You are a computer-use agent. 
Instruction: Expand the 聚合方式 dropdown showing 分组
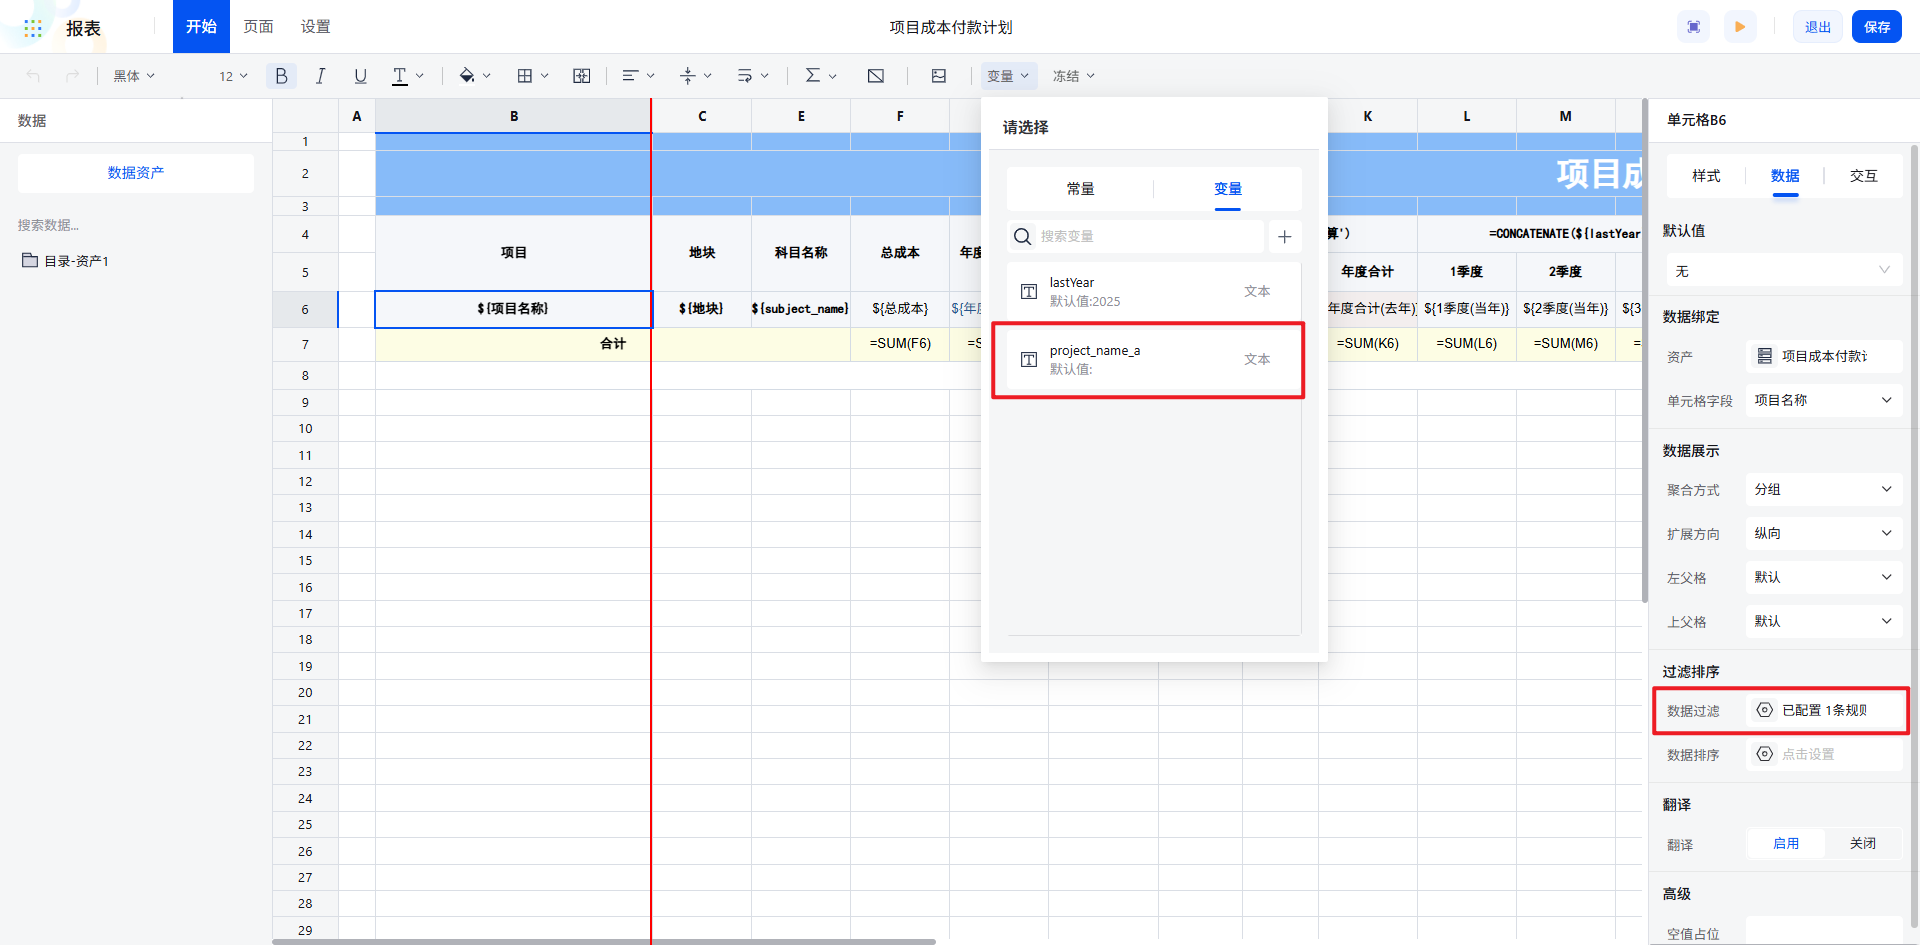1822,490
